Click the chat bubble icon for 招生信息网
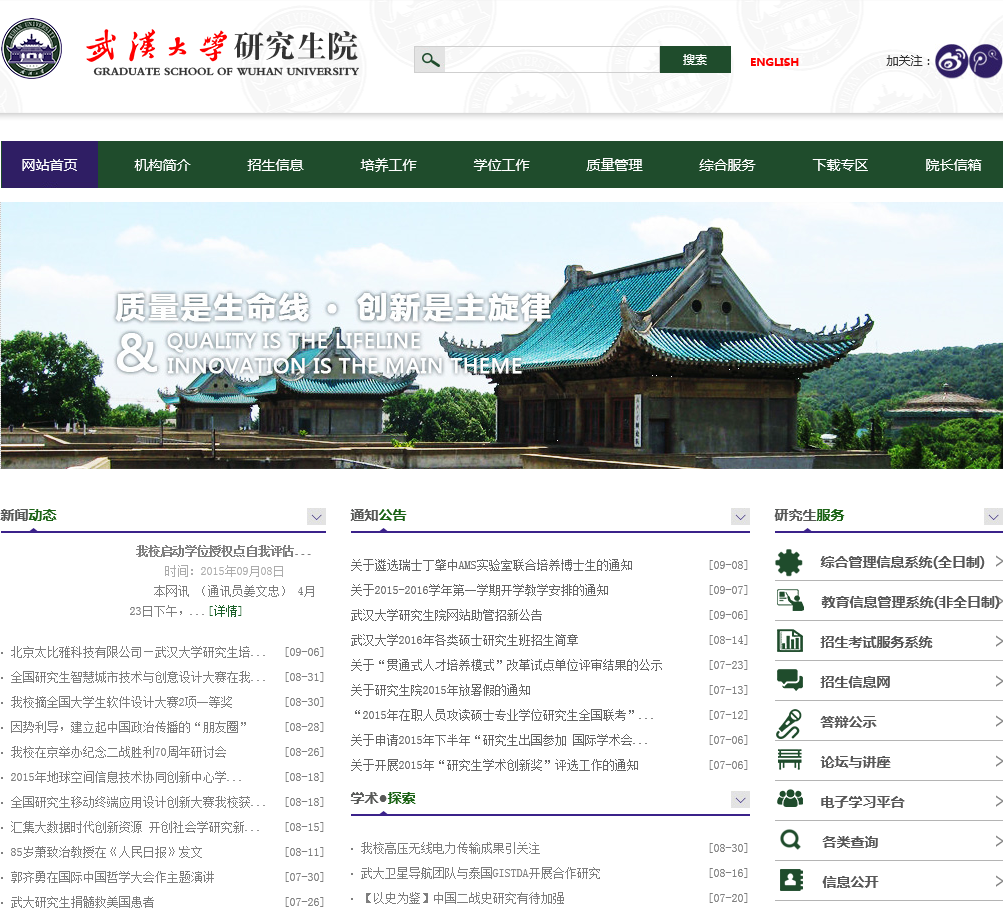The image size is (1003, 912). (x=790, y=680)
